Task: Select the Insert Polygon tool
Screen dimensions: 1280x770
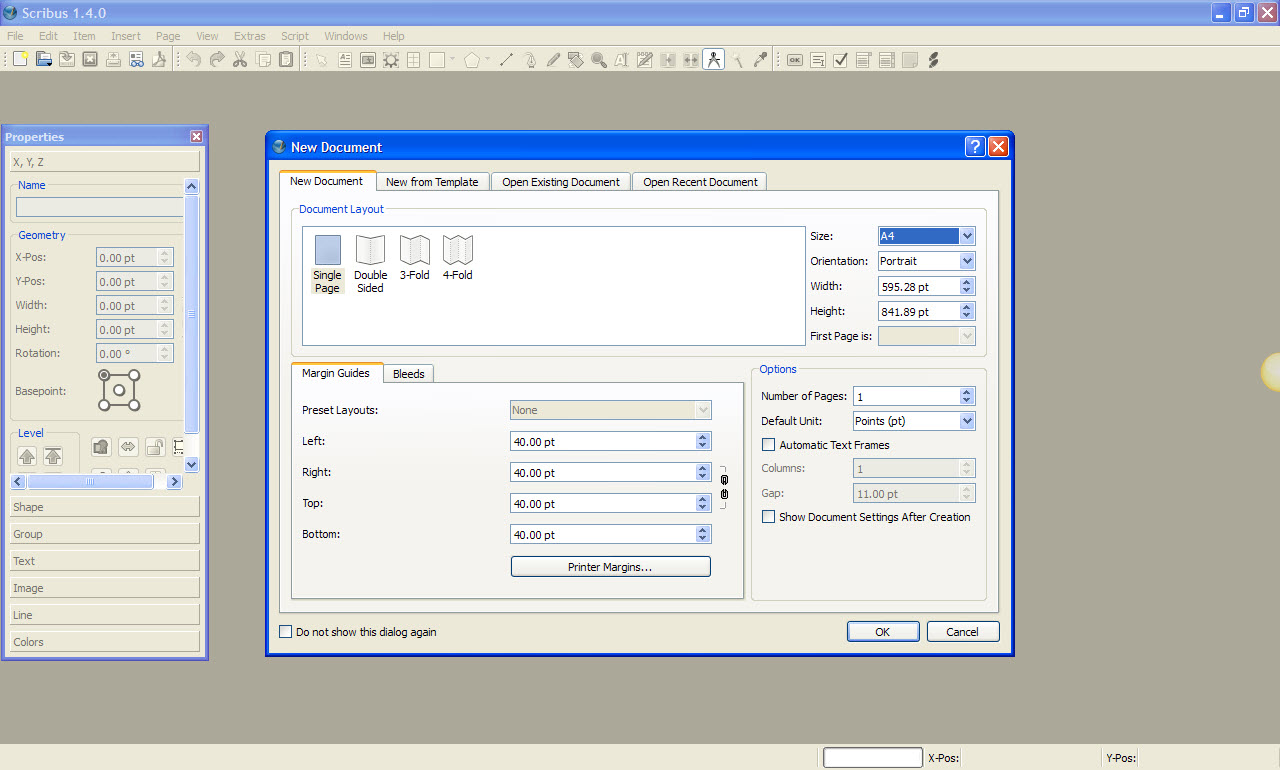Action: tap(471, 59)
